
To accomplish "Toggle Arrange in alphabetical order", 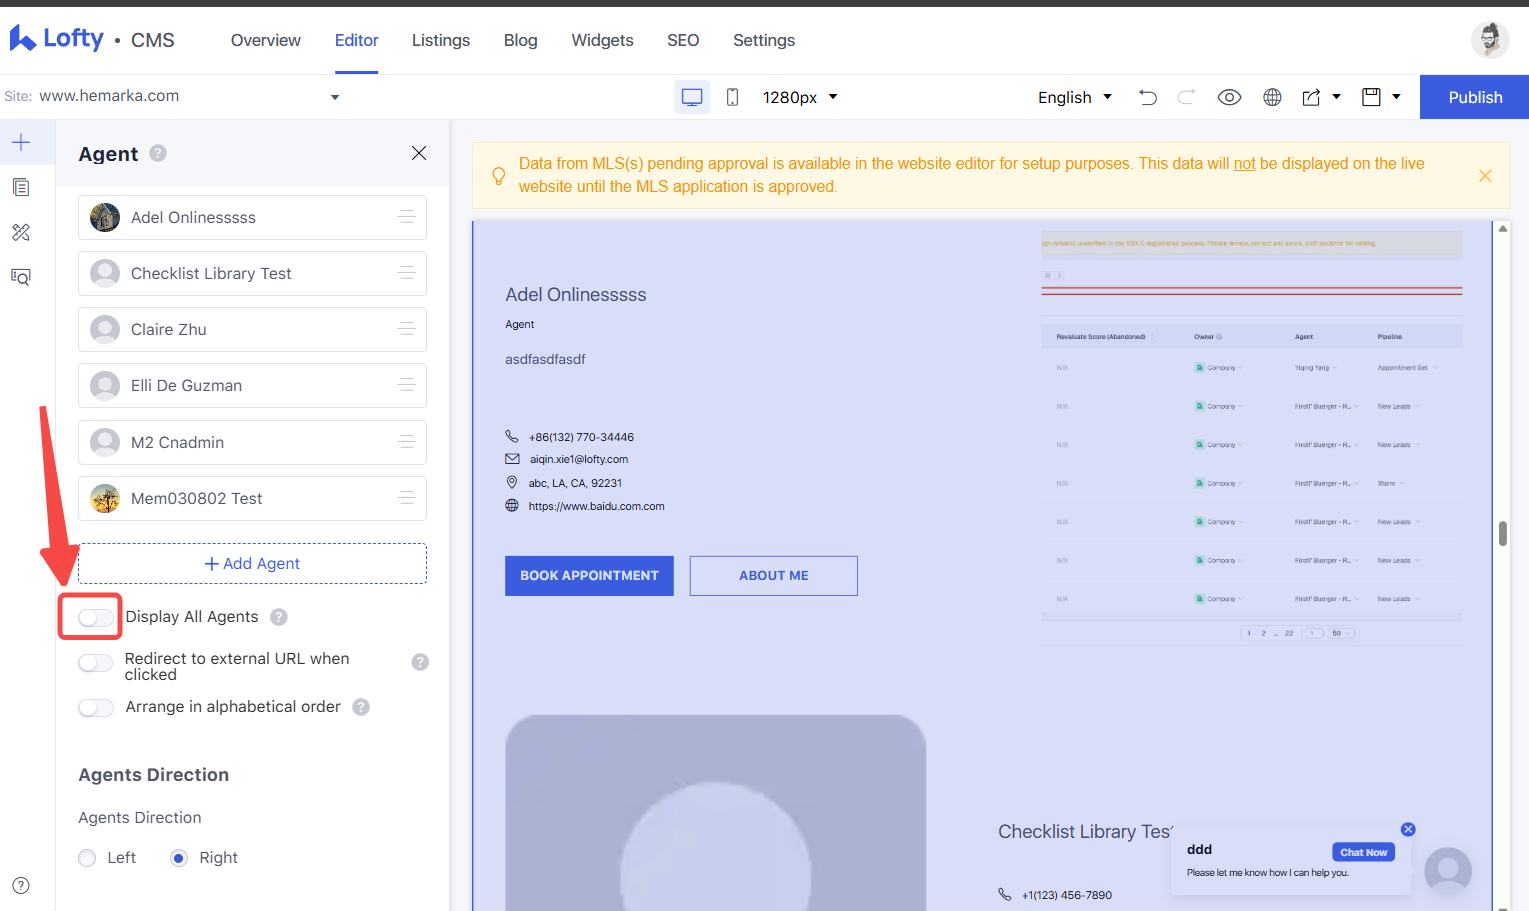I will tap(96, 707).
